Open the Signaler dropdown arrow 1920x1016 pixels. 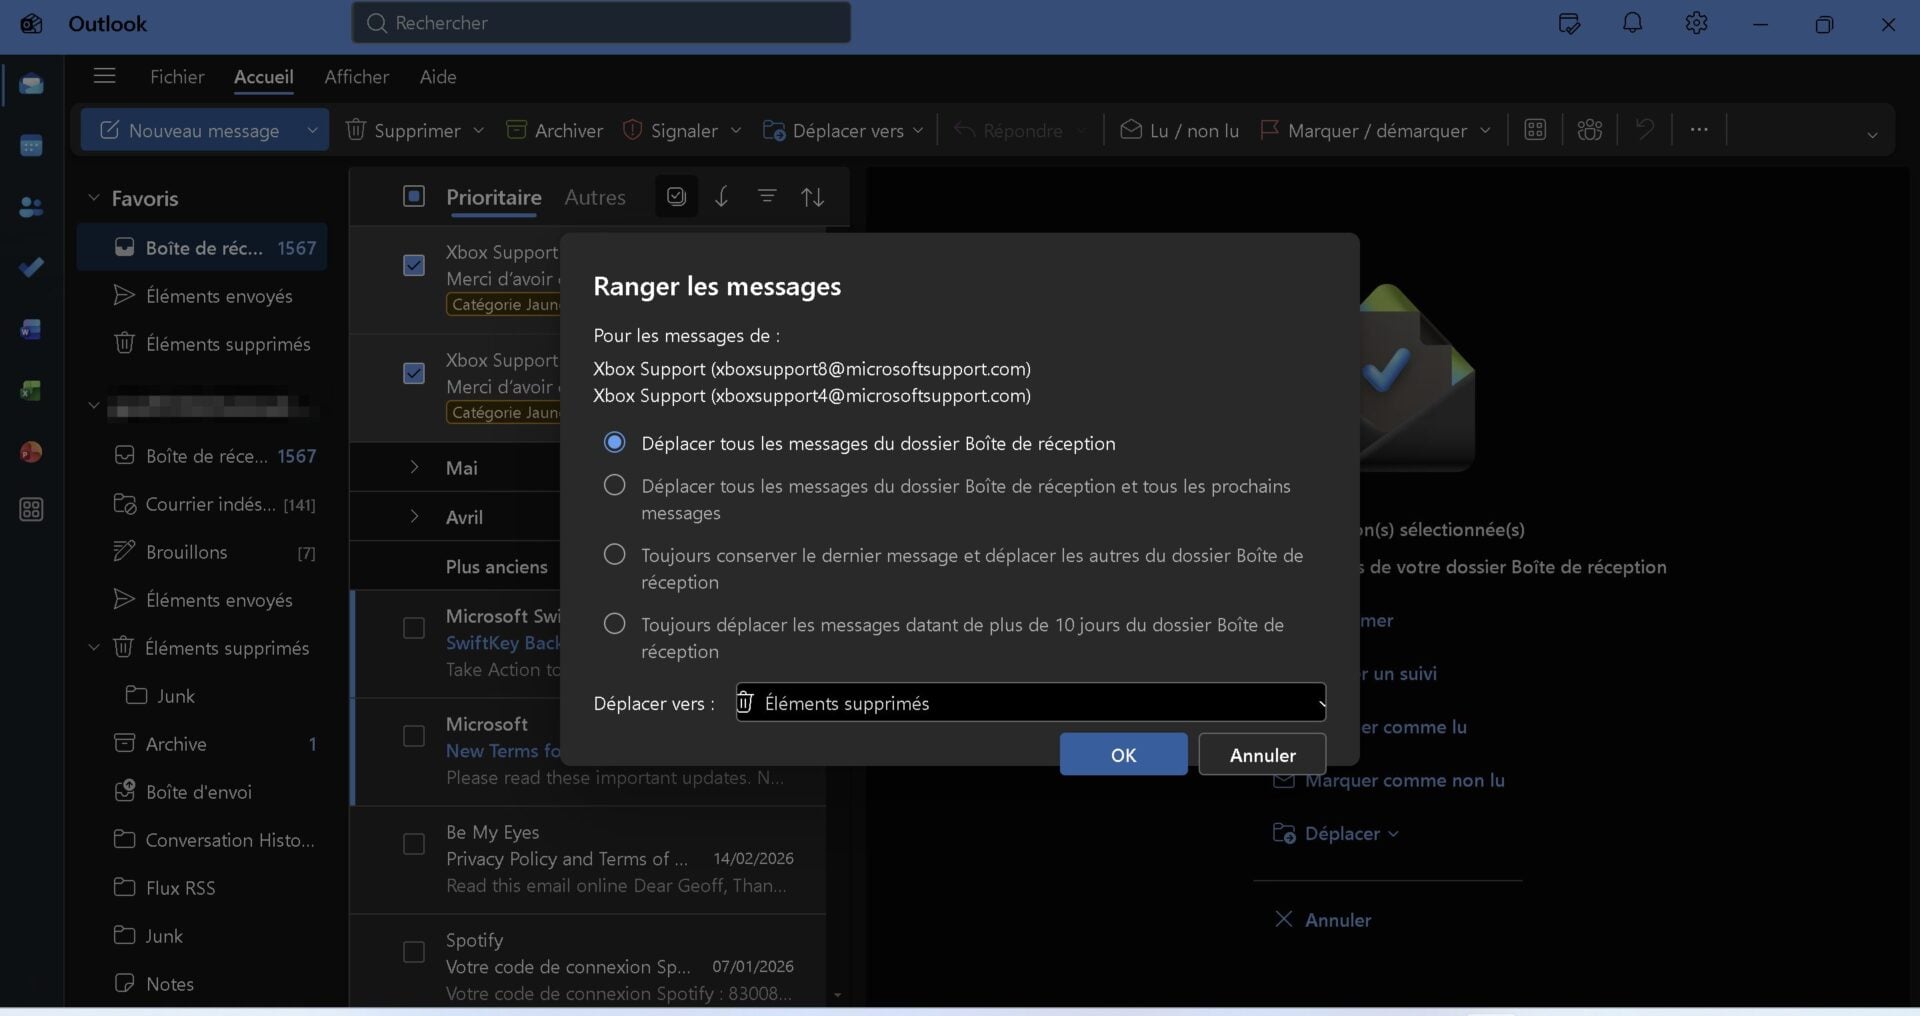pyautogui.click(x=736, y=130)
